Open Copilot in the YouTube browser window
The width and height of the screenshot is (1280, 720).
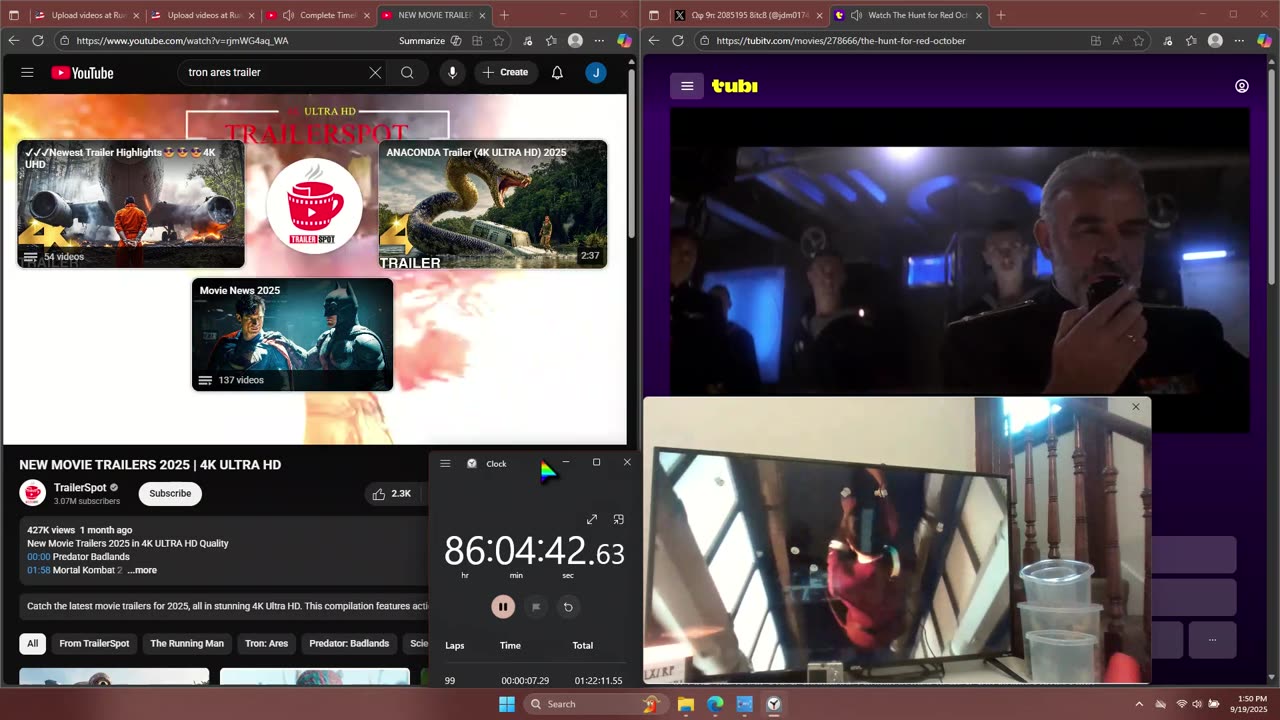click(624, 41)
